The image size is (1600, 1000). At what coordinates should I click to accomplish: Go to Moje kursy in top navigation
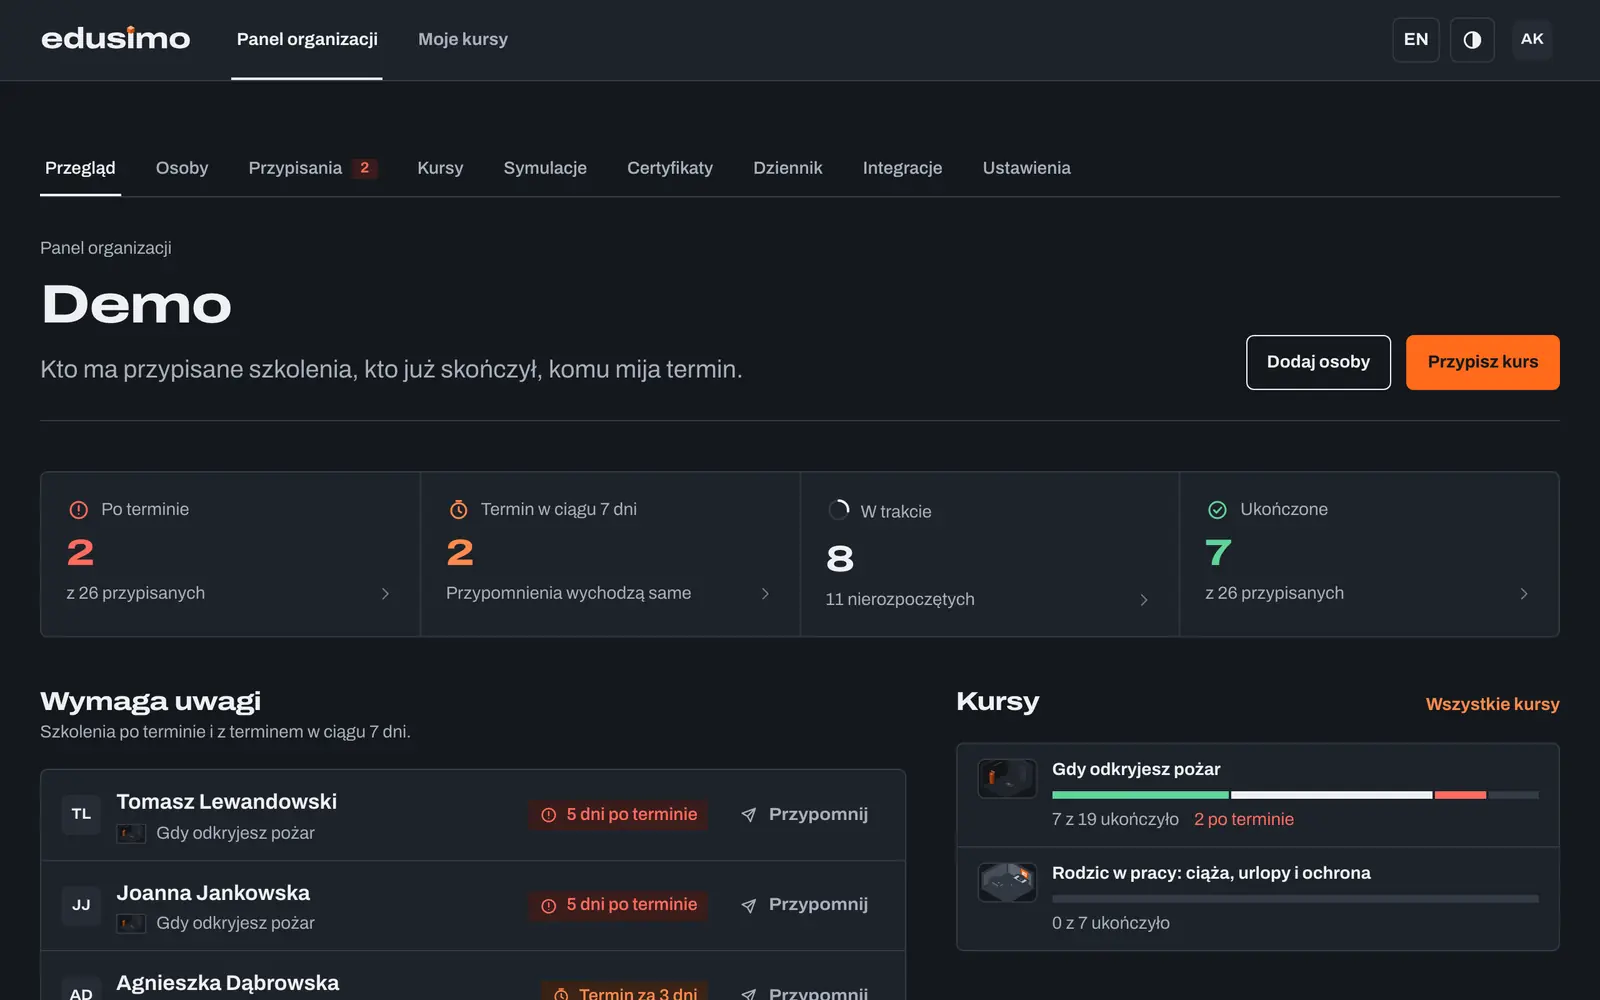pos(463,39)
